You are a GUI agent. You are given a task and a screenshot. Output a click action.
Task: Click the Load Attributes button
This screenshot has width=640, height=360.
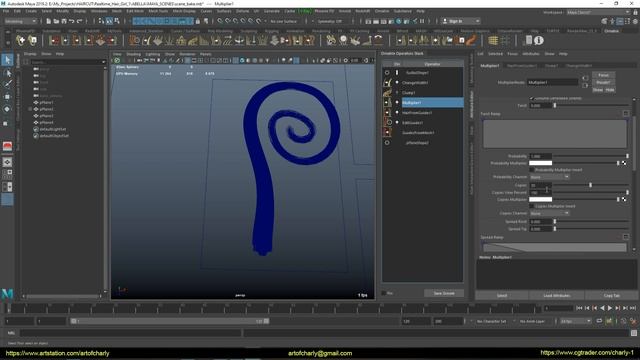pyautogui.click(x=557, y=296)
